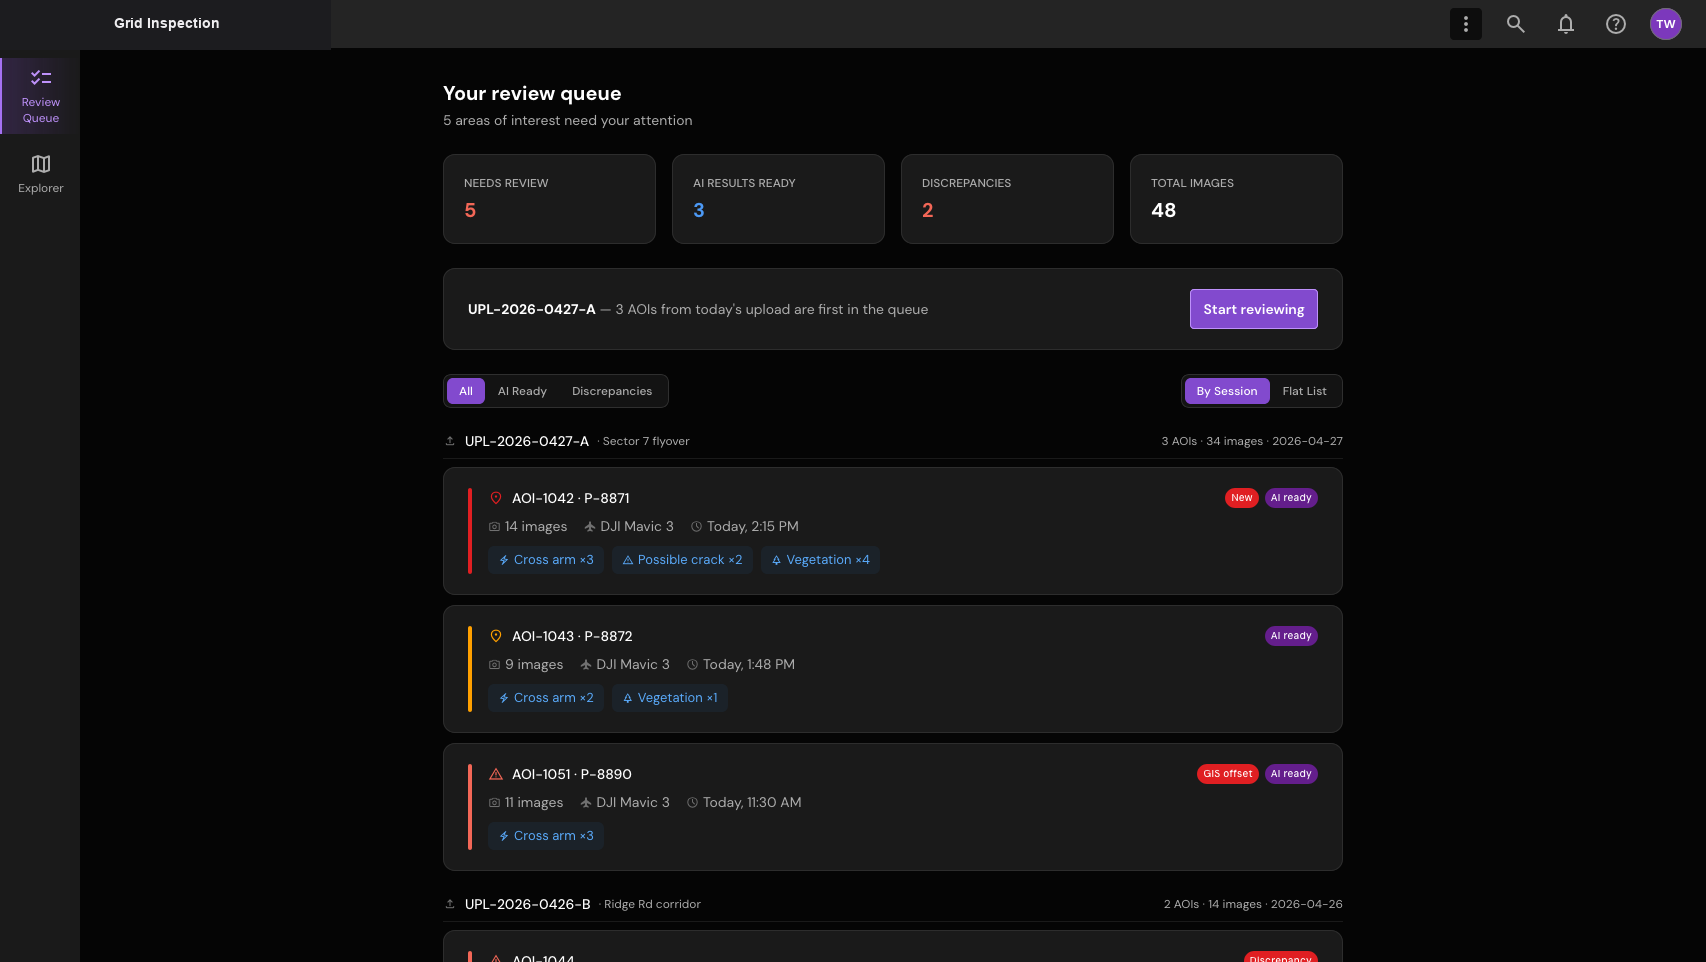Click the UPL-2026-0426-B session header

pyautogui.click(x=893, y=904)
